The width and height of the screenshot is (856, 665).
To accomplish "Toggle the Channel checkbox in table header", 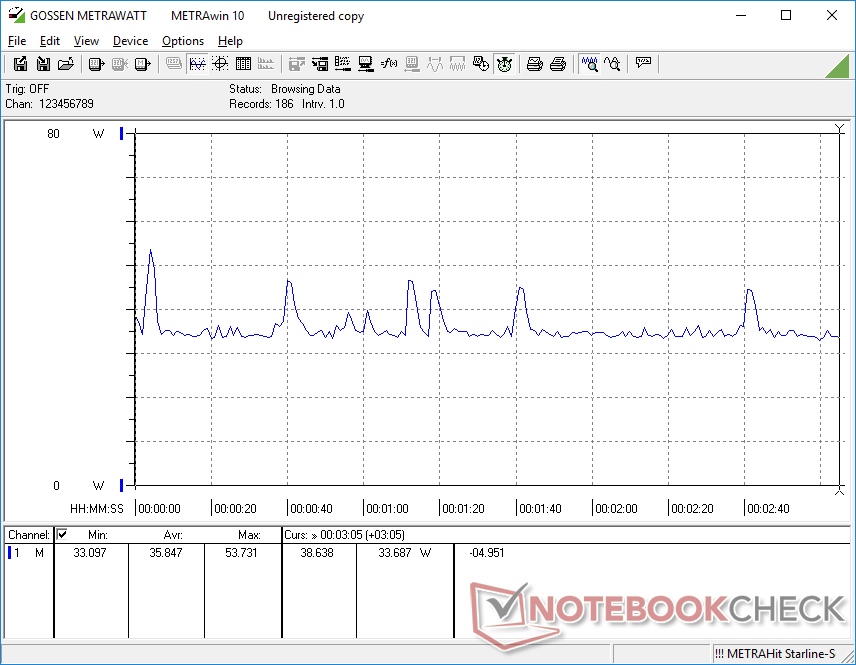I will coord(62,534).
